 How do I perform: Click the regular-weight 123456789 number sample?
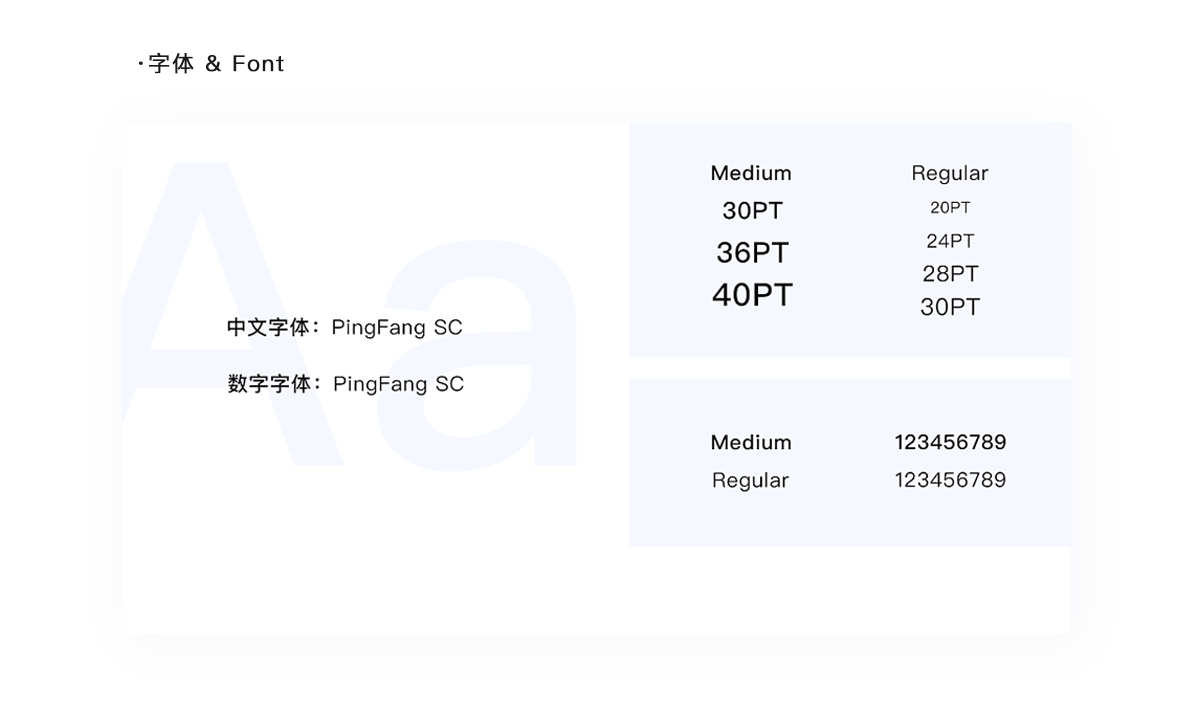[950, 480]
